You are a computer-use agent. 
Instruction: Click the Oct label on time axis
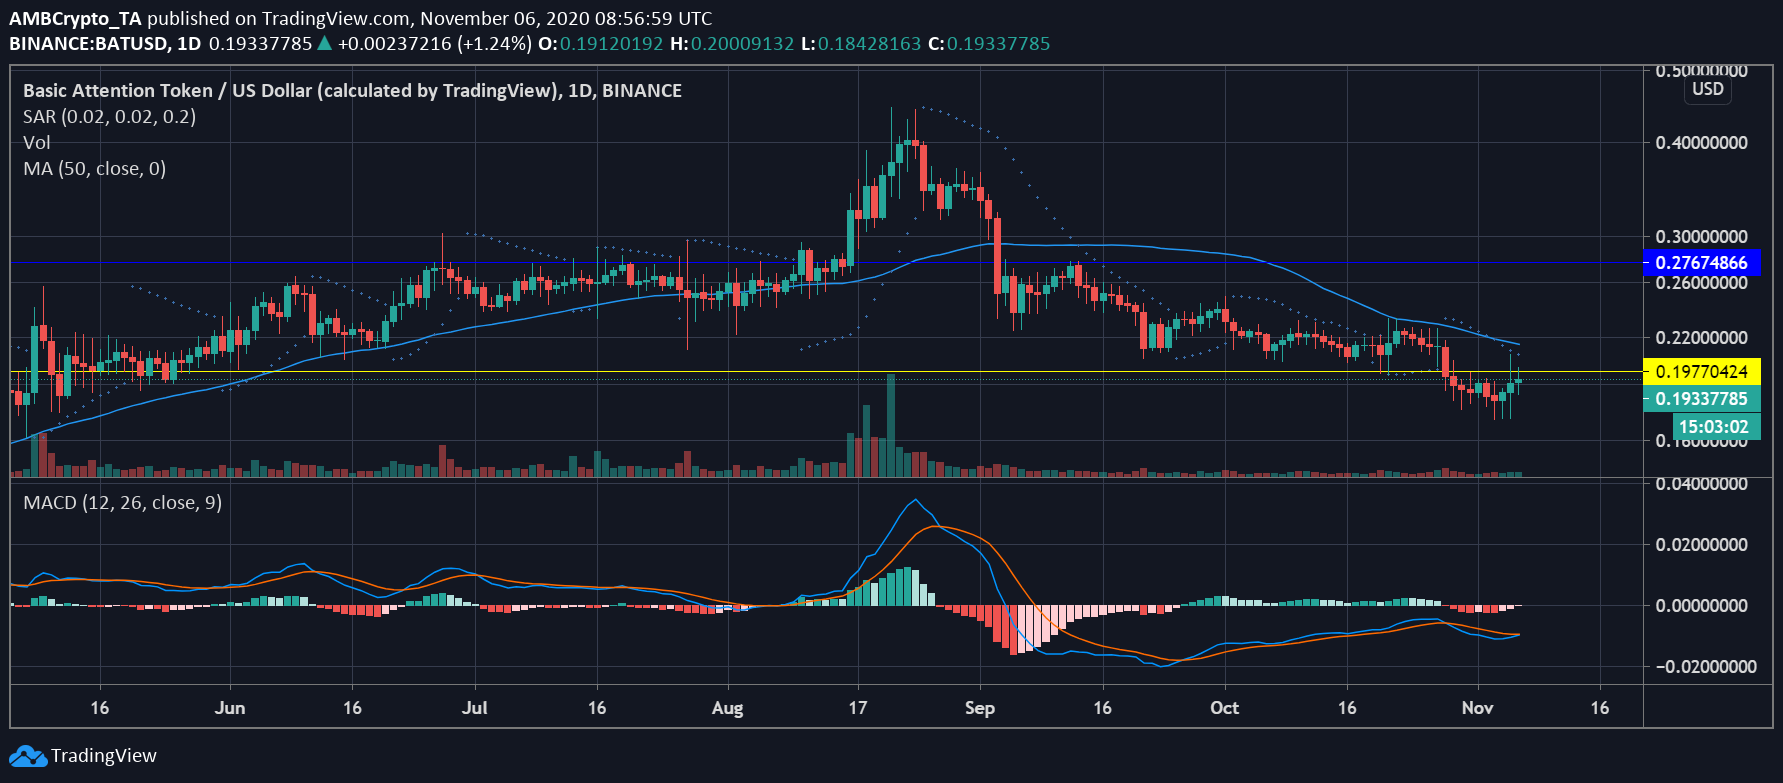[x=1225, y=708]
